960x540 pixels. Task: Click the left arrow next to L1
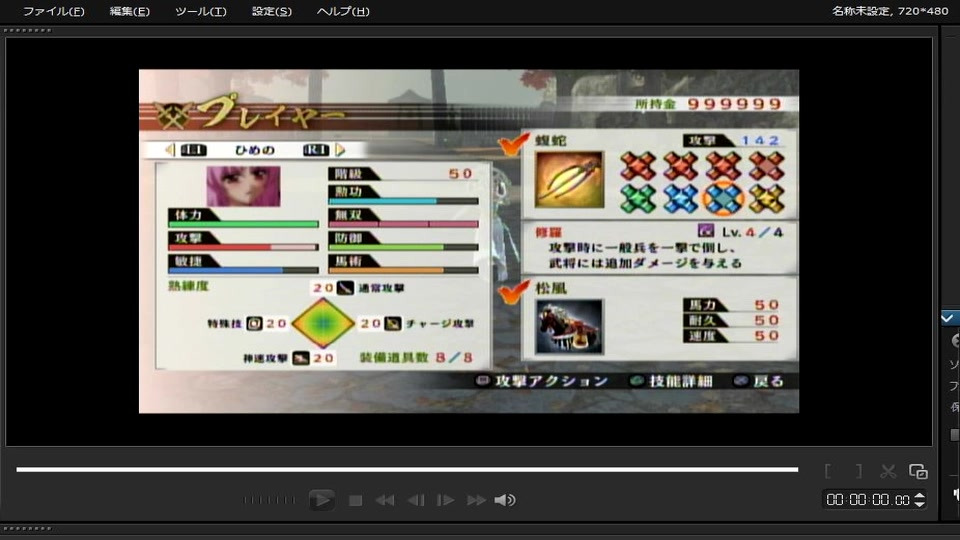coord(170,149)
